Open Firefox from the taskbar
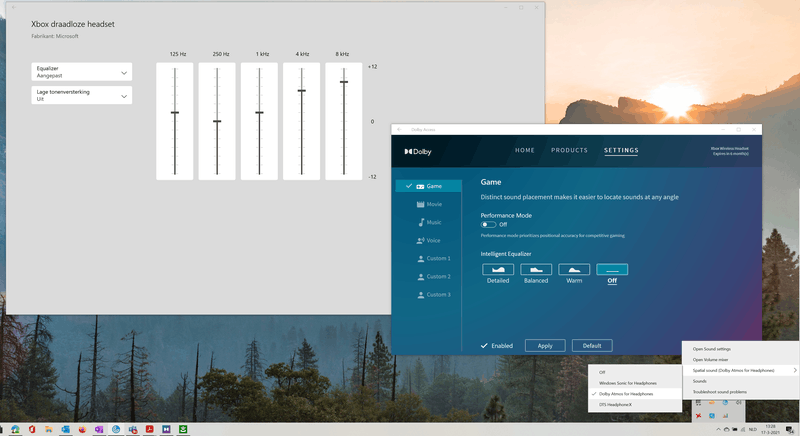 tap(82, 429)
